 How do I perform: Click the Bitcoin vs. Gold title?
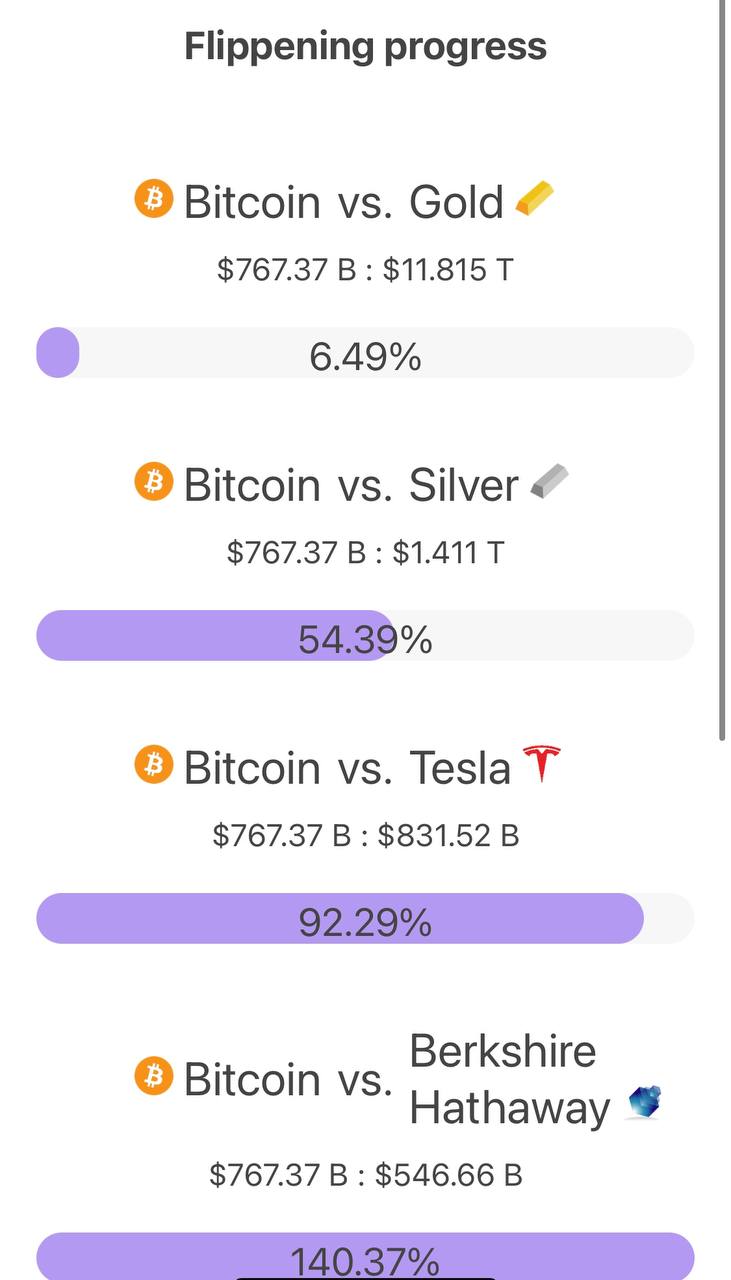tap(343, 201)
